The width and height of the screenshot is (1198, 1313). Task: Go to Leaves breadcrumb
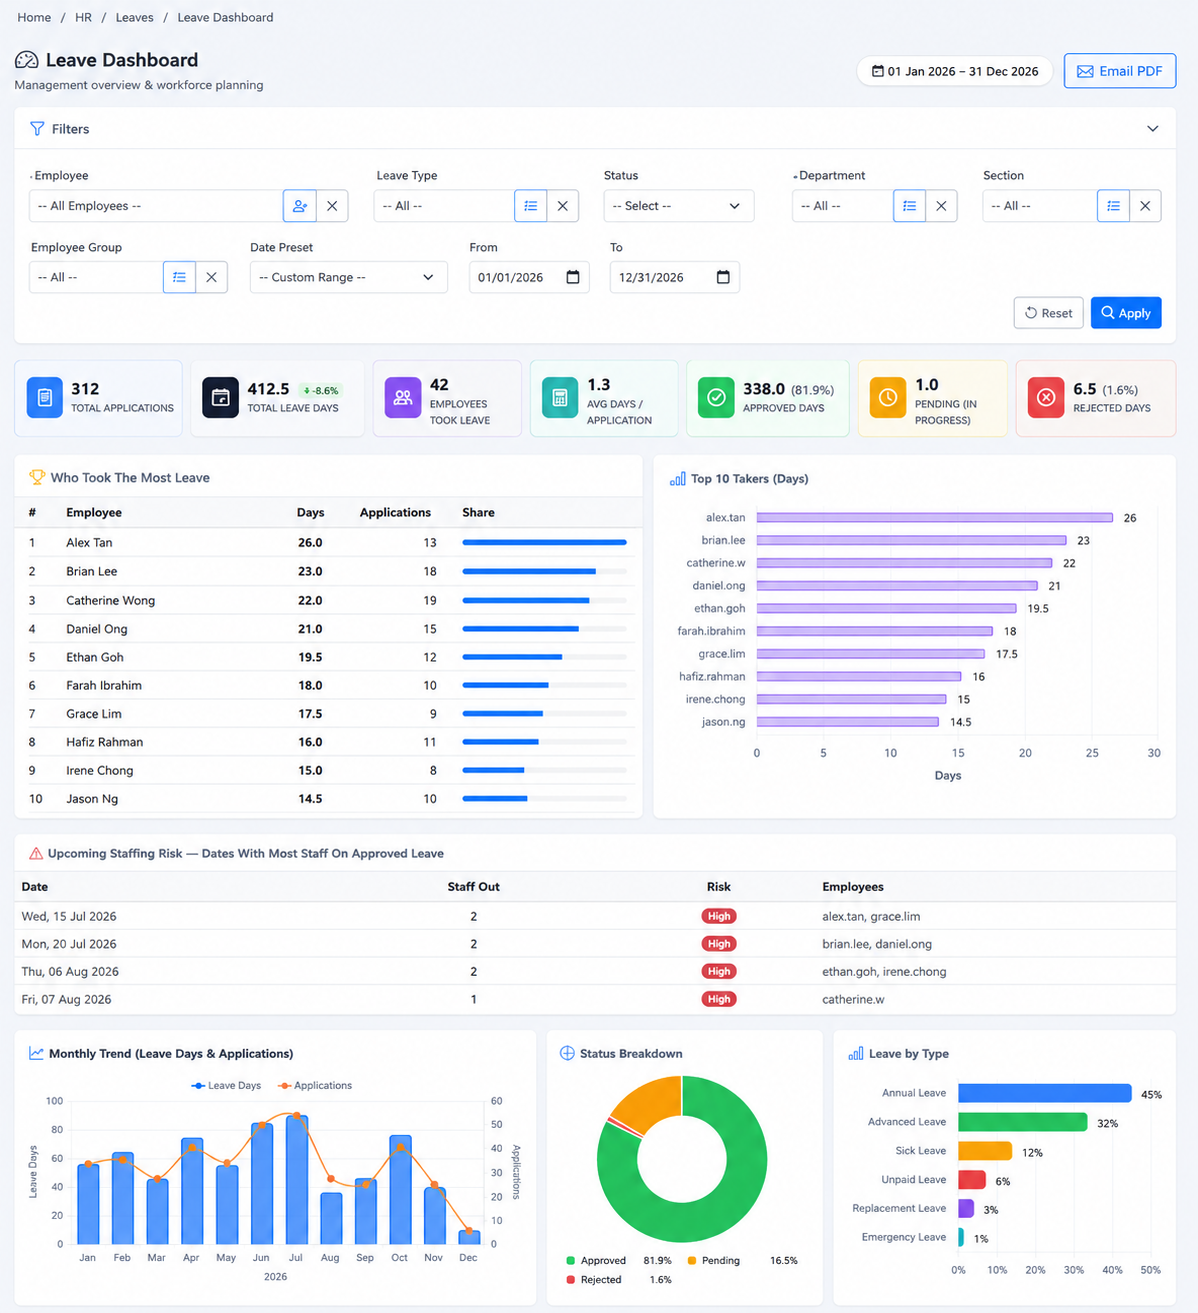(x=135, y=17)
